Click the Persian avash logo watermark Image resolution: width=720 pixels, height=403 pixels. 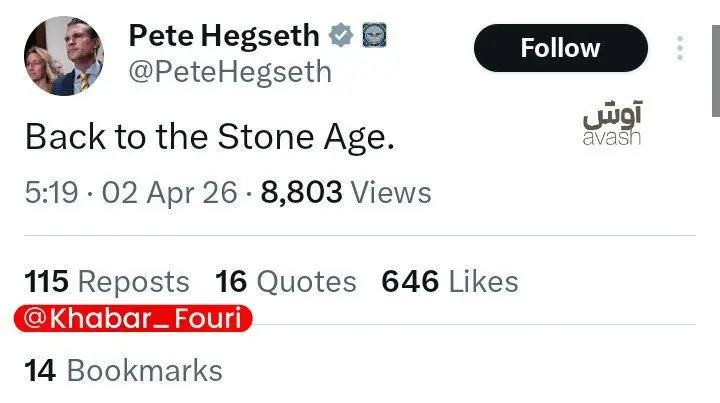[x=612, y=115]
